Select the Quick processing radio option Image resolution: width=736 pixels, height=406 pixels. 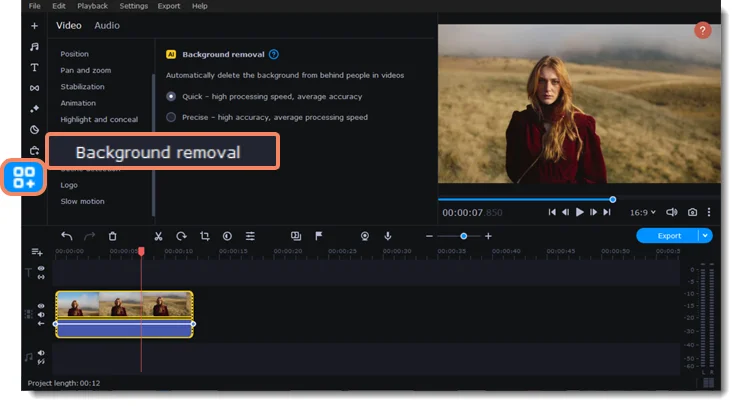pos(171,96)
